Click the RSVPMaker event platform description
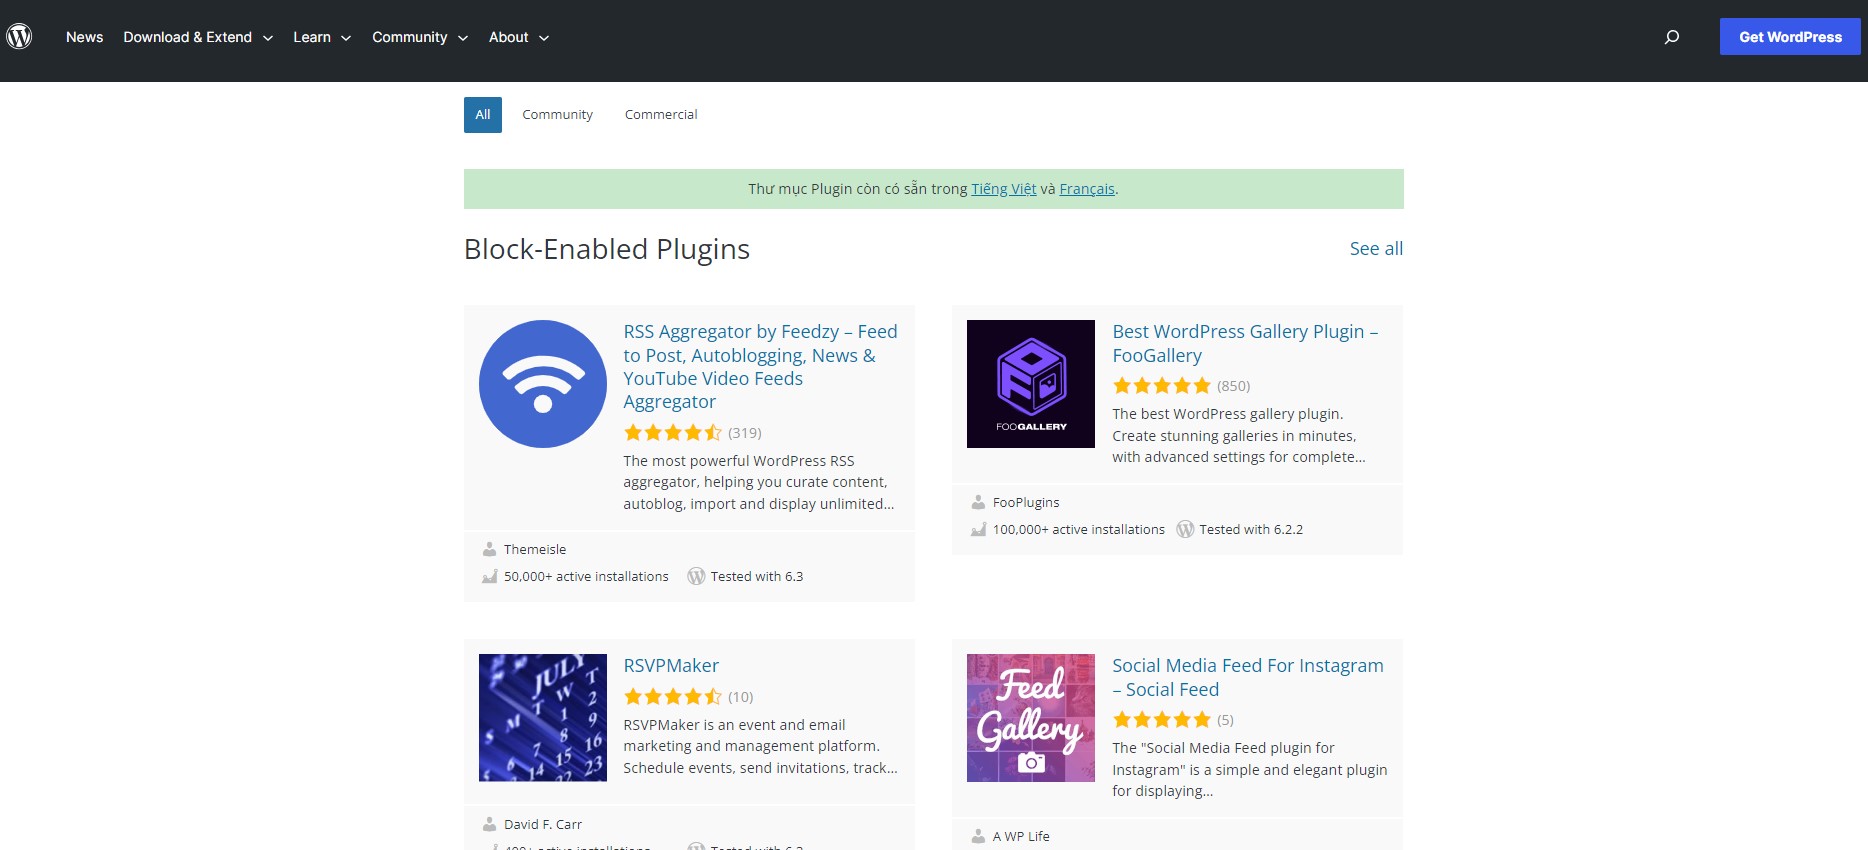The height and width of the screenshot is (850, 1868). click(x=760, y=746)
